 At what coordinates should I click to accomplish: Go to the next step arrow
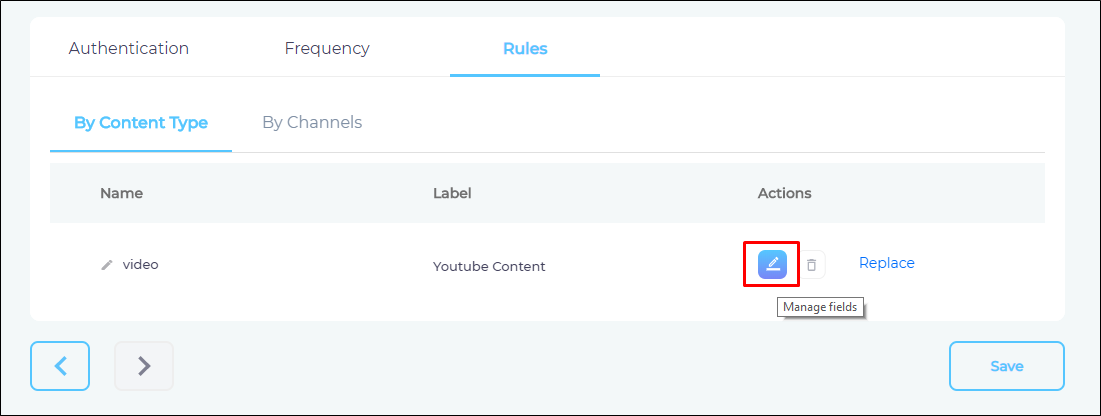click(x=144, y=366)
